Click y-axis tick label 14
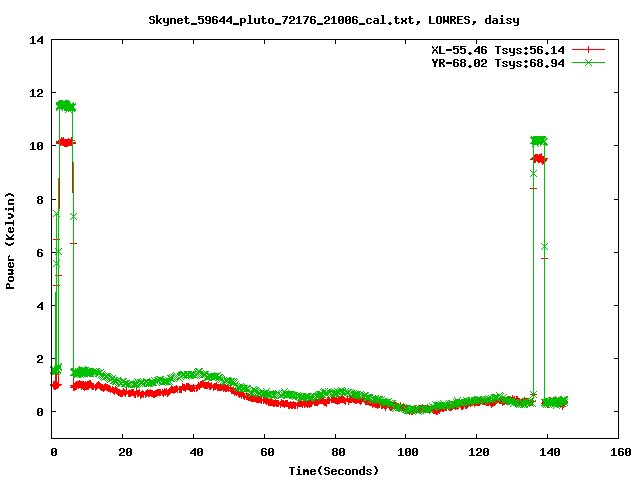640x480 pixels. point(36,40)
